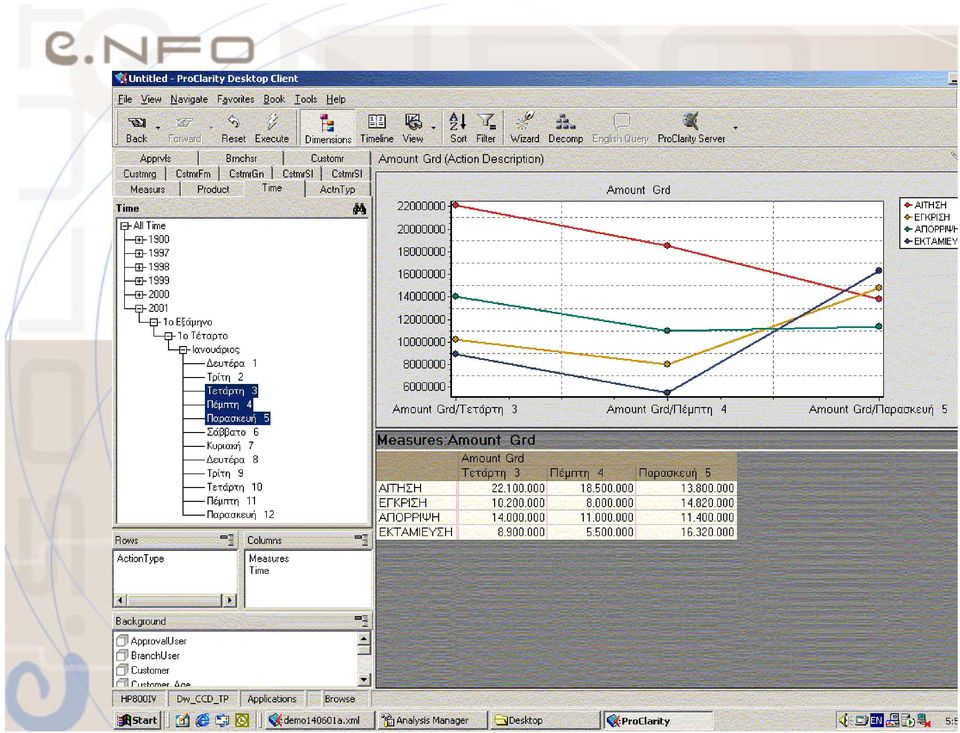Click the binoculars search icon in Time panel
This screenshot has width=960, height=733.
359,209
